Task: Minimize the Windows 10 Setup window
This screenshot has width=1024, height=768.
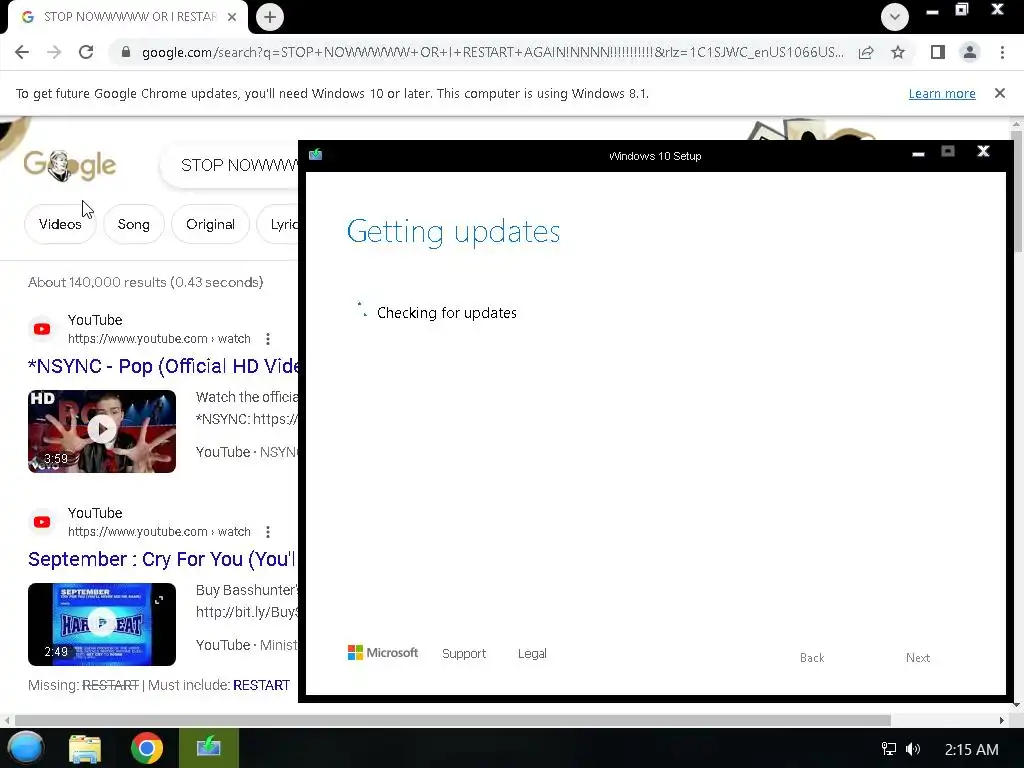Action: click(x=918, y=153)
